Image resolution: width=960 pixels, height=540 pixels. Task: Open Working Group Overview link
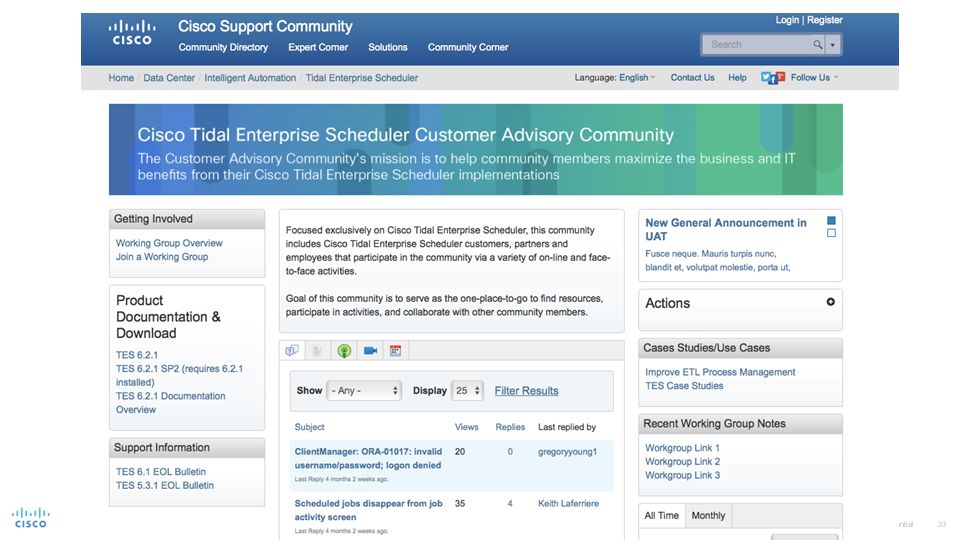click(x=169, y=243)
